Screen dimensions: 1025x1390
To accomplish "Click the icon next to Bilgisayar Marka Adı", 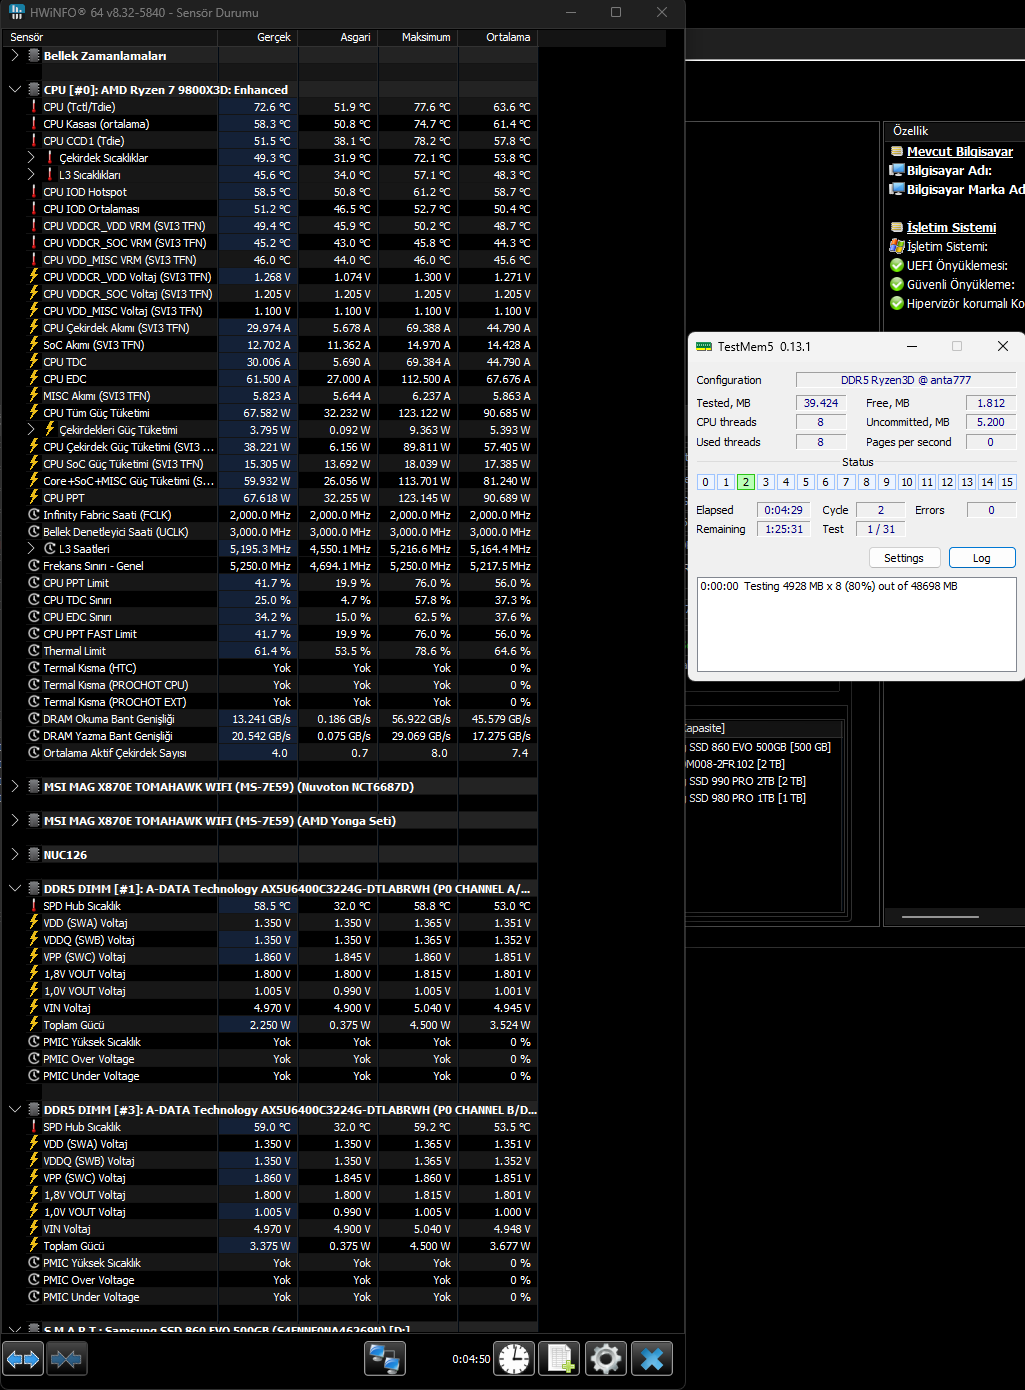I will (x=897, y=190).
